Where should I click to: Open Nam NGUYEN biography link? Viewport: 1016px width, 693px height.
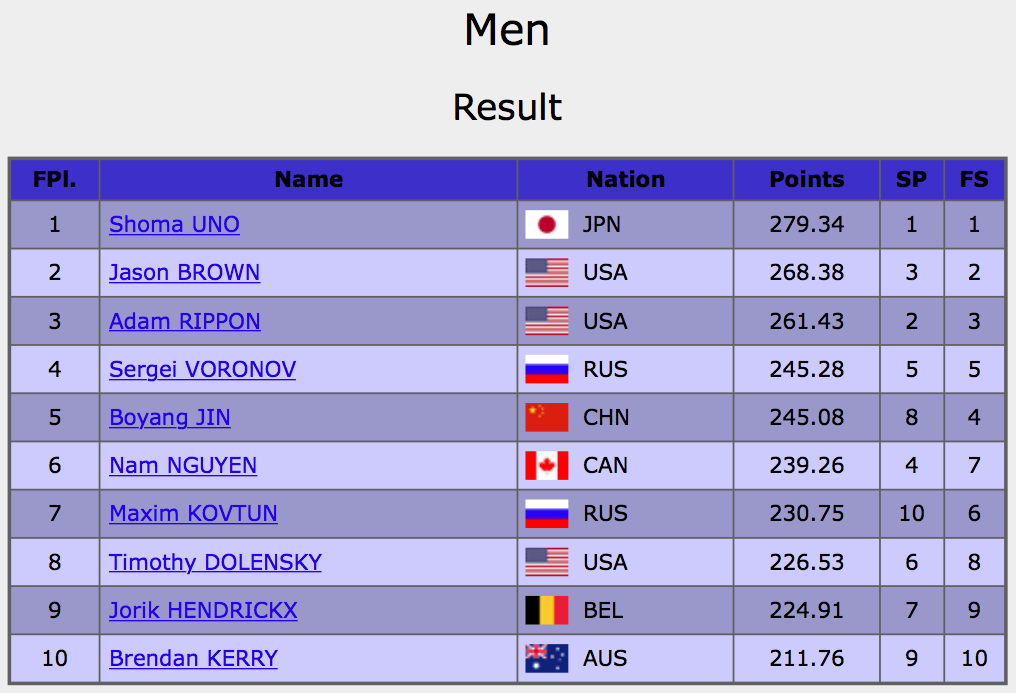point(183,465)
